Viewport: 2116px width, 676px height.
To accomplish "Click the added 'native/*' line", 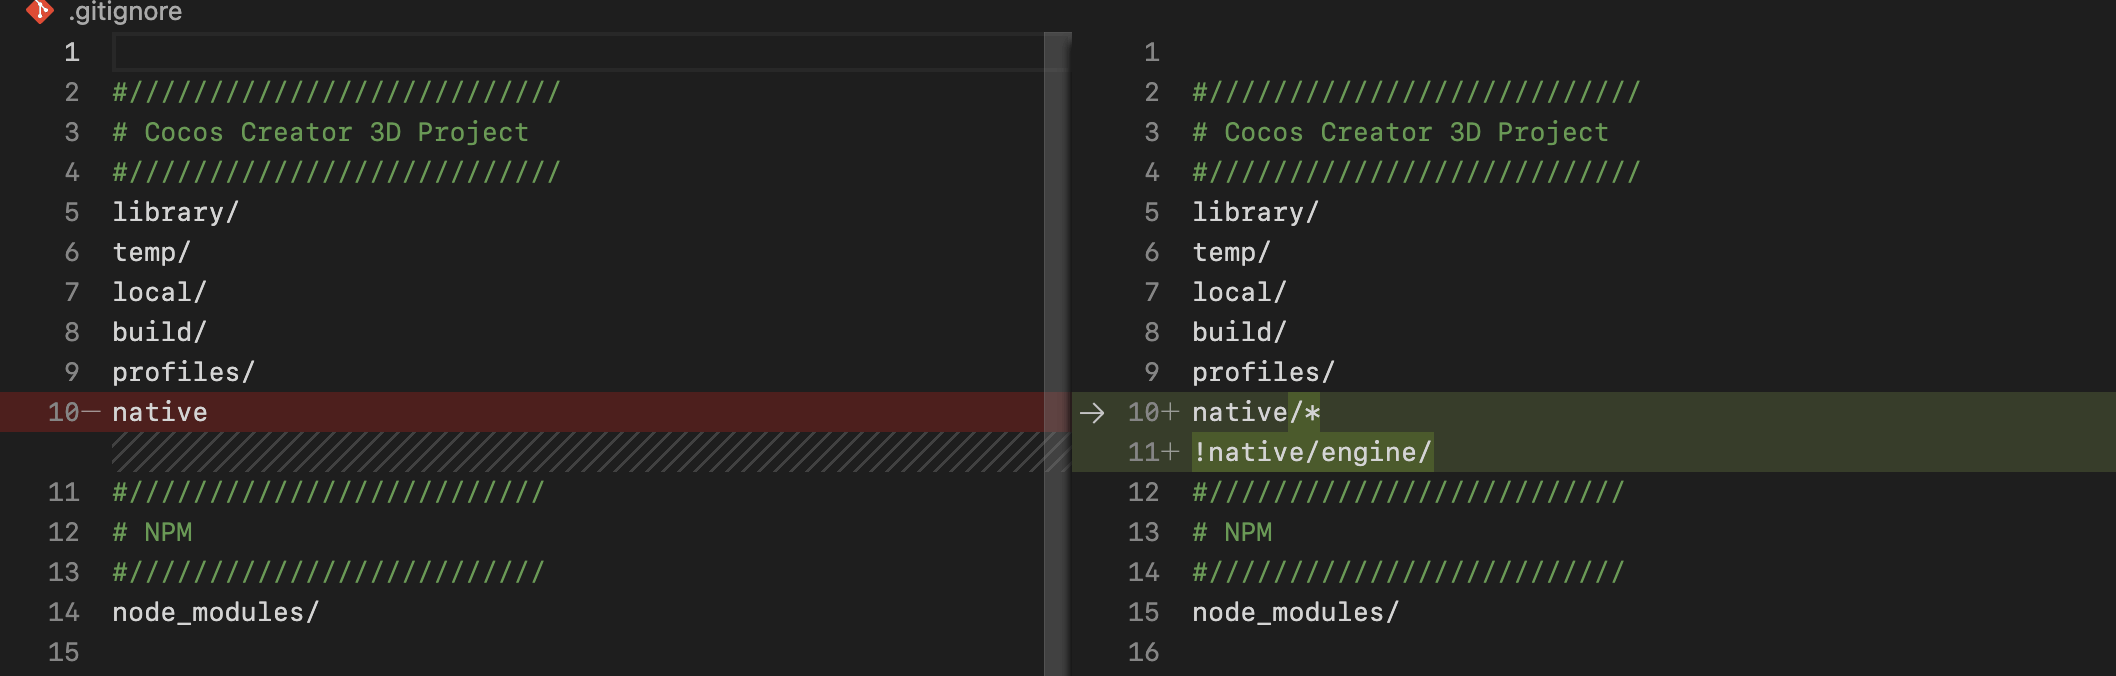I will 1256,412.
